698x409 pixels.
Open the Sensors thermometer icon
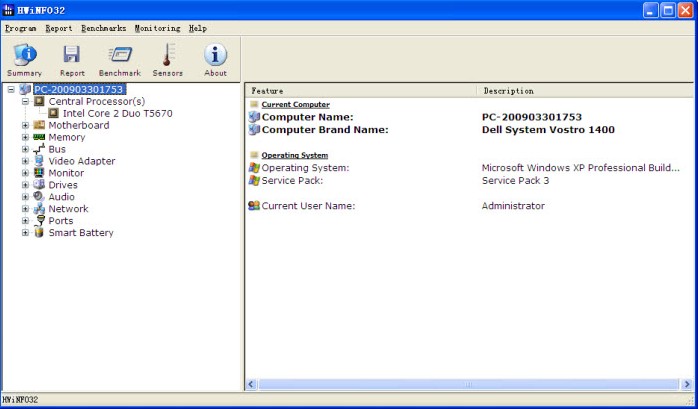[168, 59]
